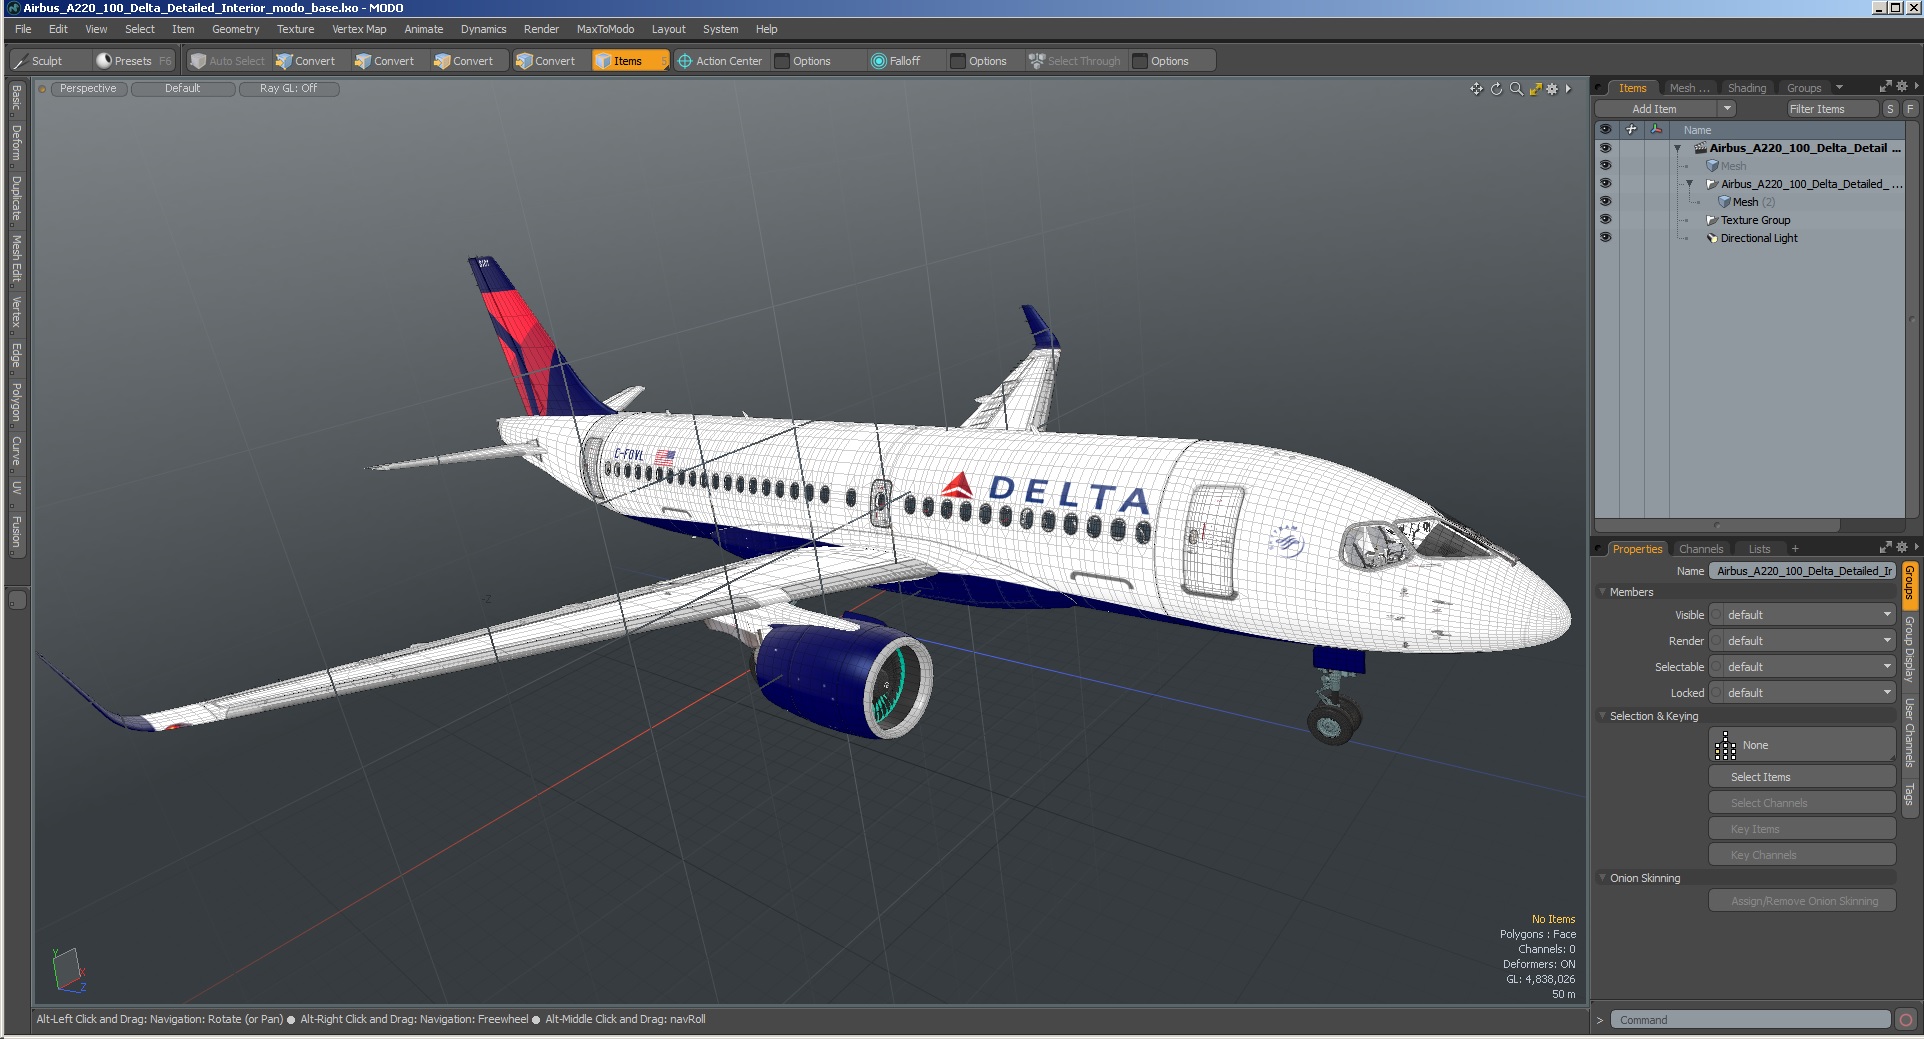
Task: Click the Select Items button
Action: (1803, 777)
